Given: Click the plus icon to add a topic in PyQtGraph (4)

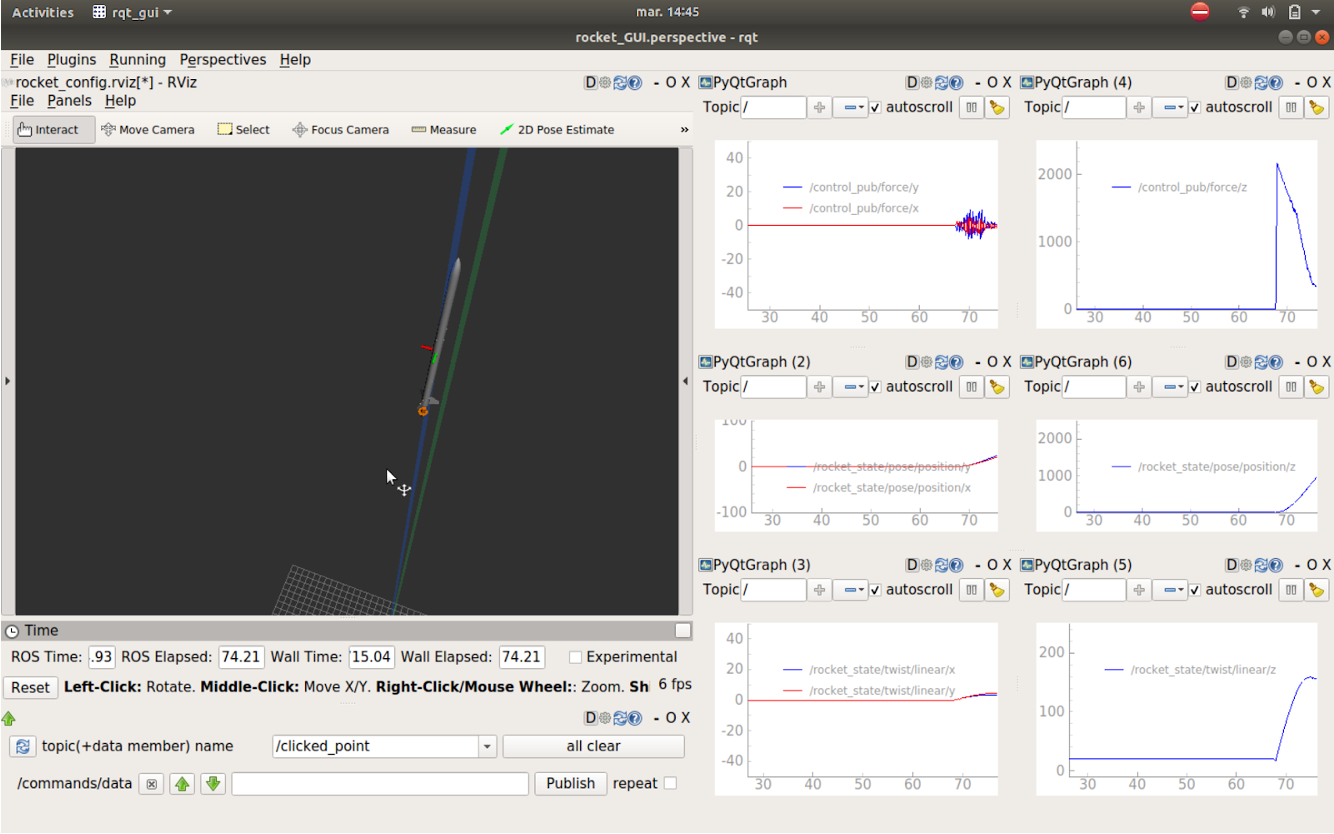Looking at the screenshot, I should coord(1139,107).
